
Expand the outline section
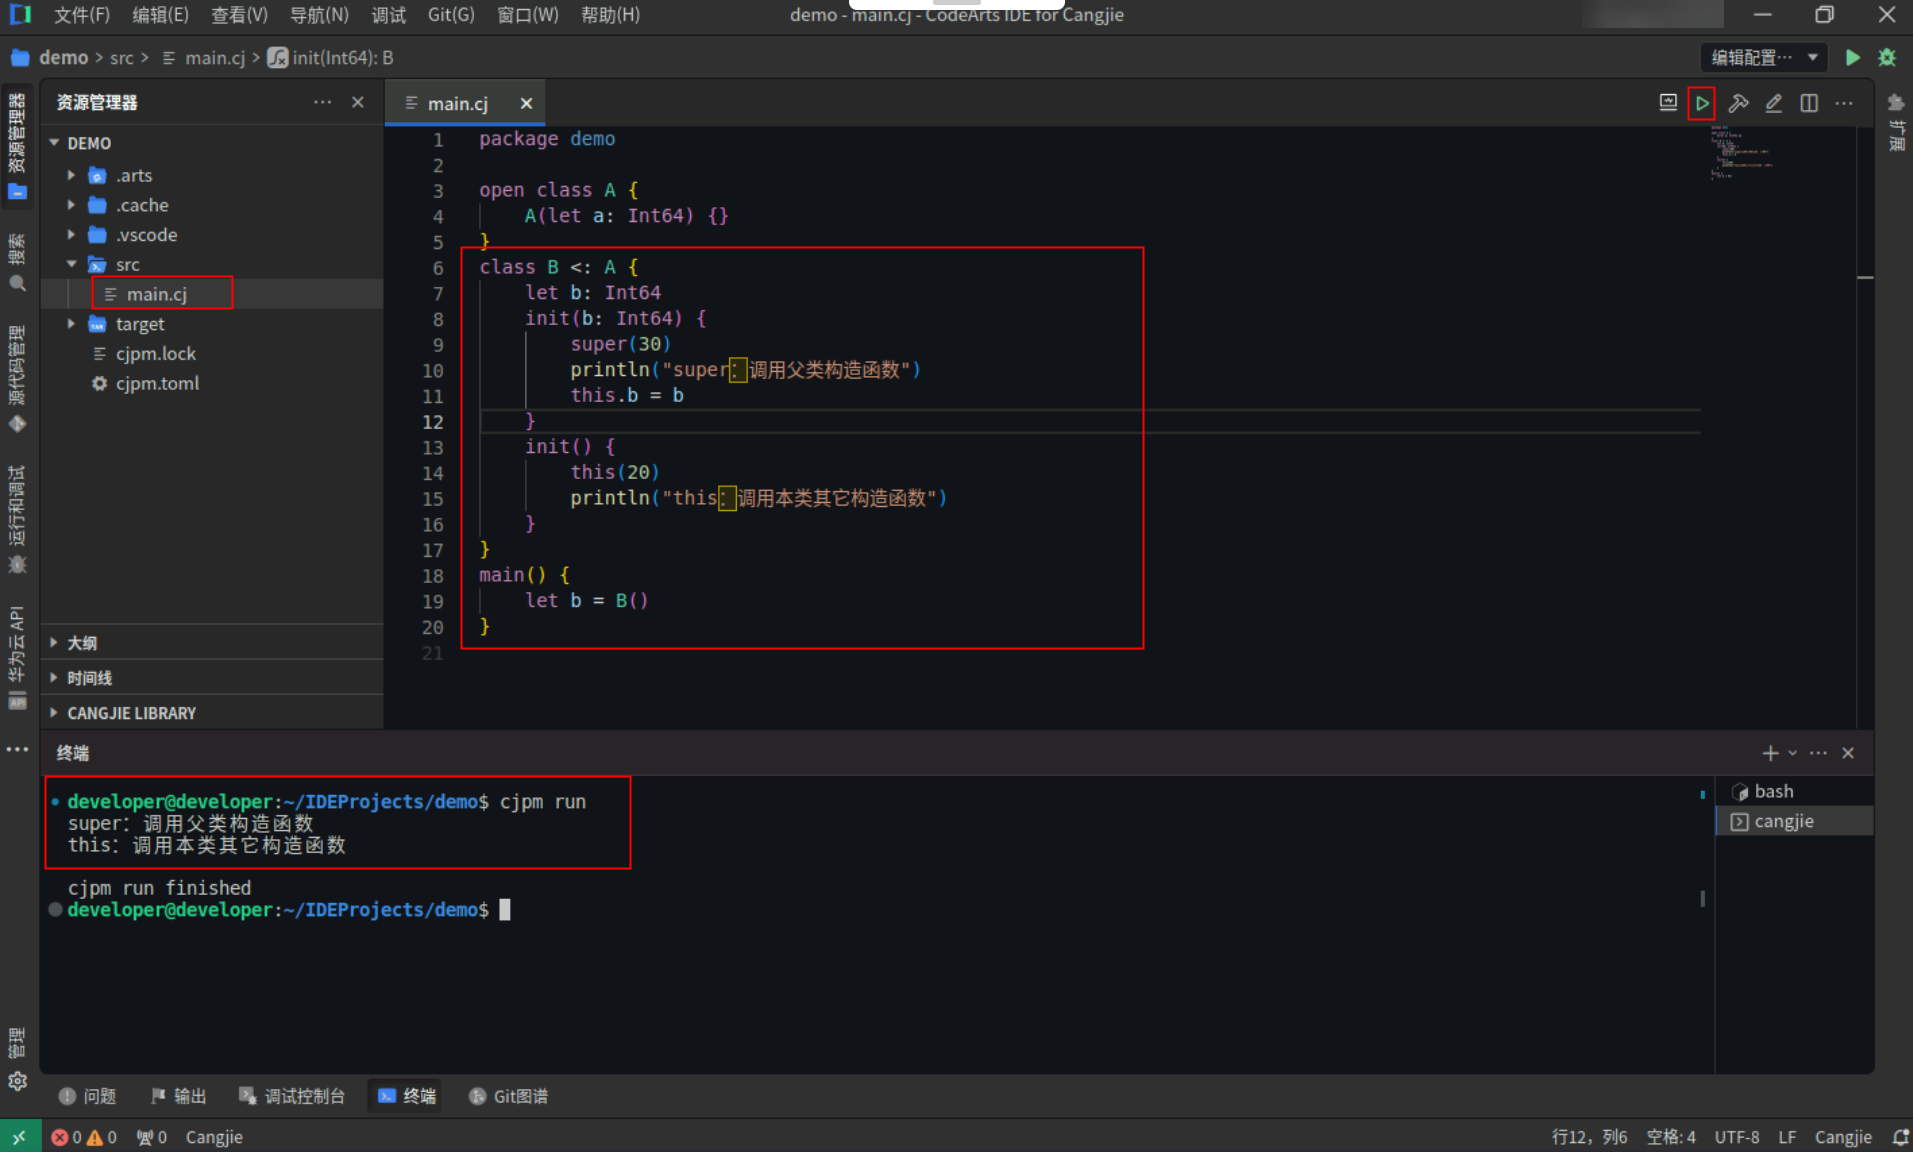[x=212, y=643]
